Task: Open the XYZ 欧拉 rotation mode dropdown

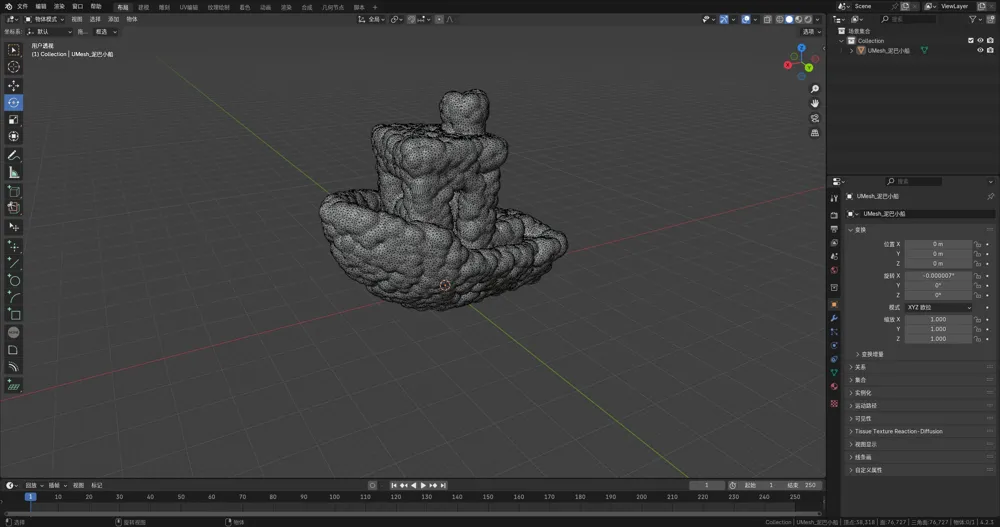Action: pyautogui.click(x=939, y=308)
